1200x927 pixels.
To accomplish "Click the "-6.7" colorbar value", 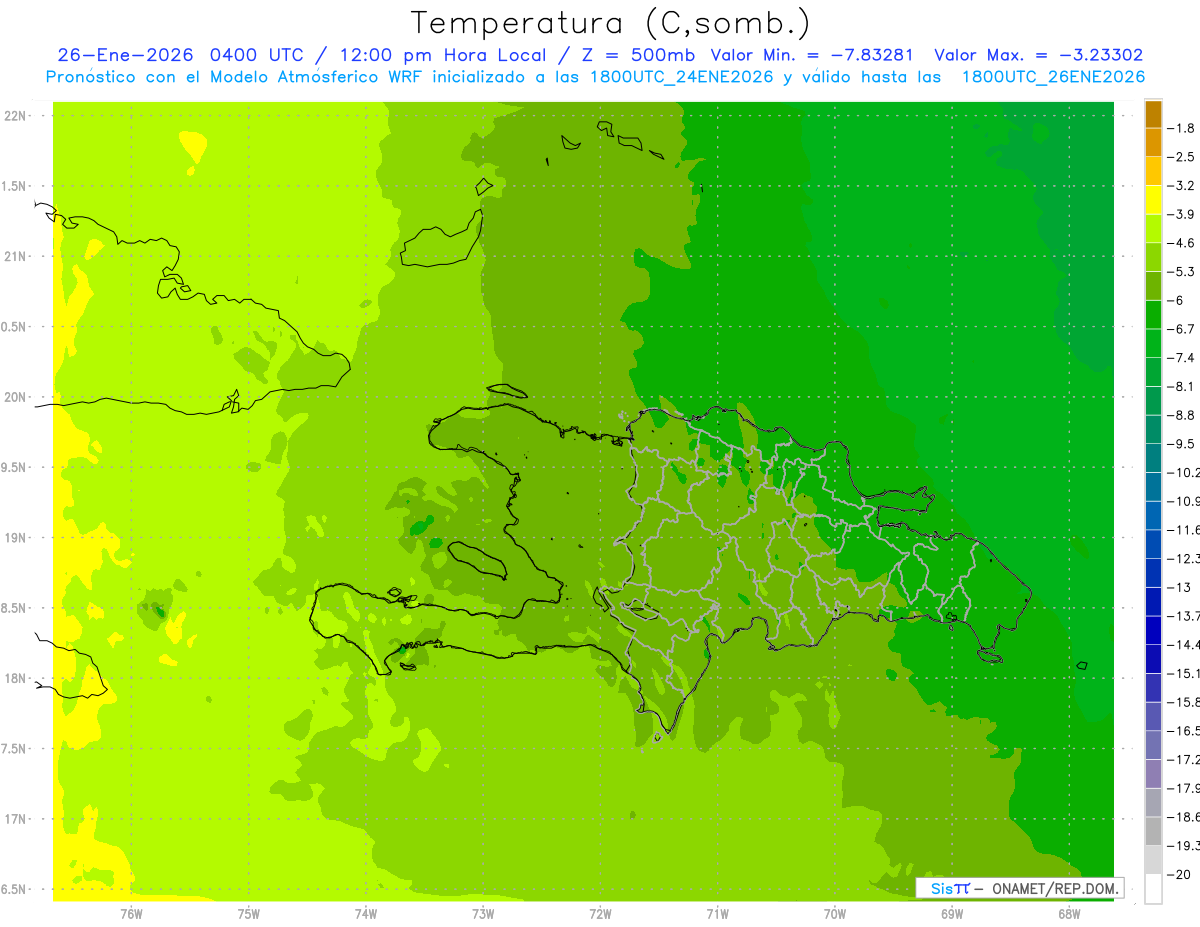I will coord(1181,329).
